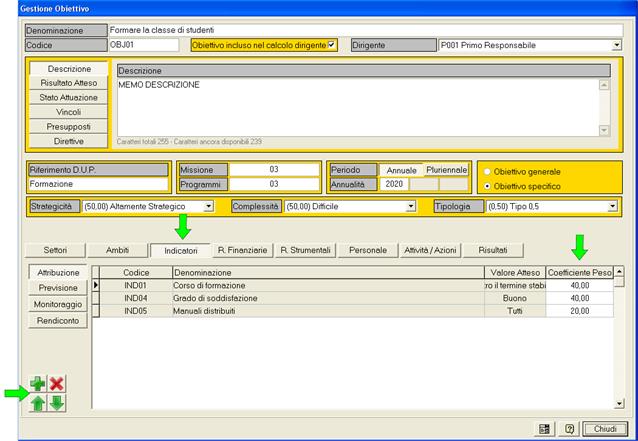Image resolution: width=638 pixels, height=441 pixels.
Task: Select the 'Obiettivo specifico' radio option
Action: pos(488,186)
